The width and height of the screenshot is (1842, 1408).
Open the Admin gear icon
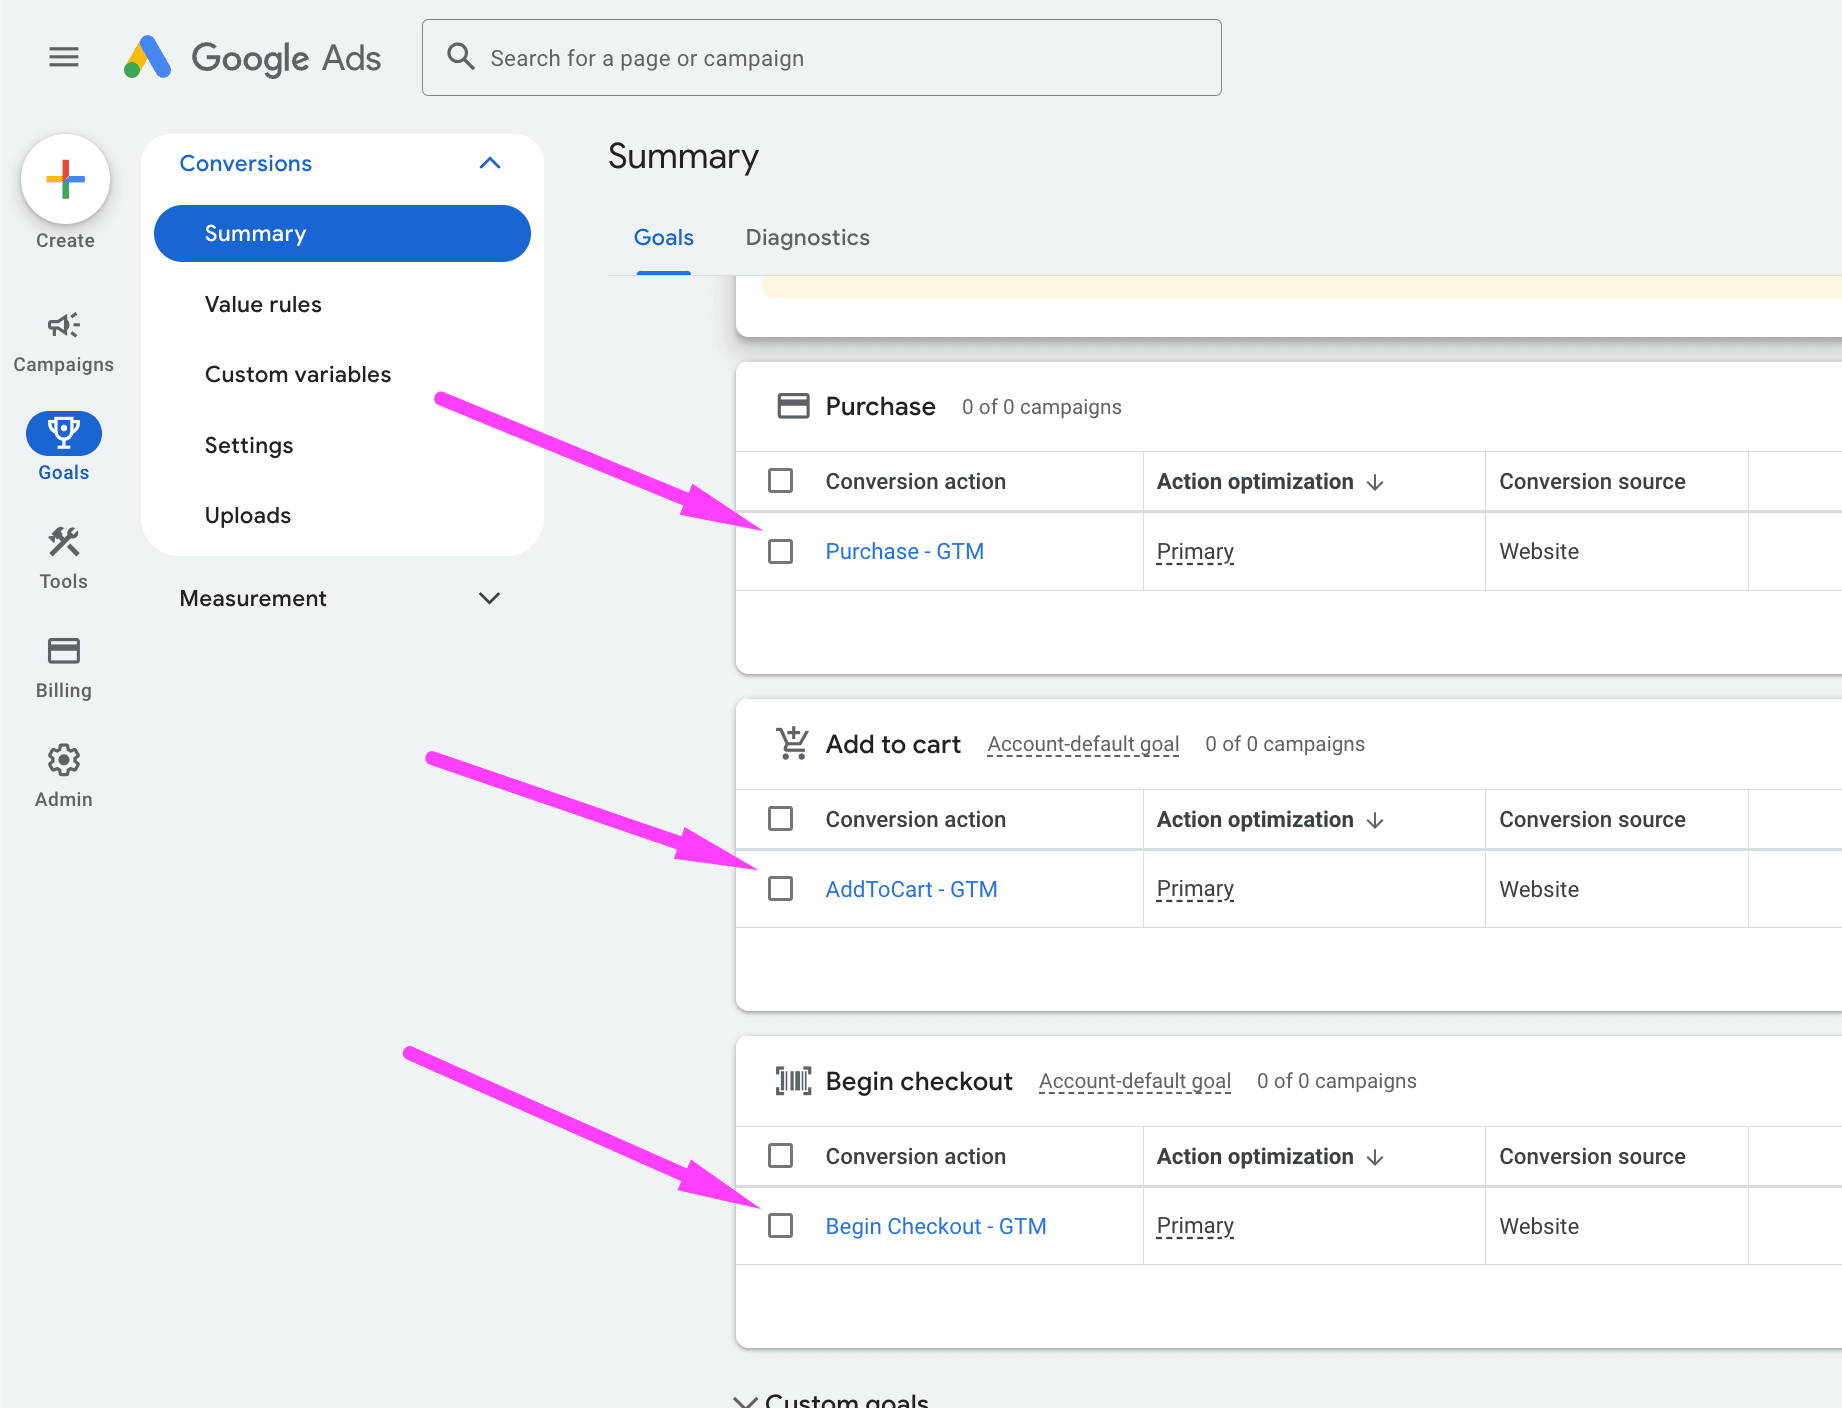click(63, 760)
